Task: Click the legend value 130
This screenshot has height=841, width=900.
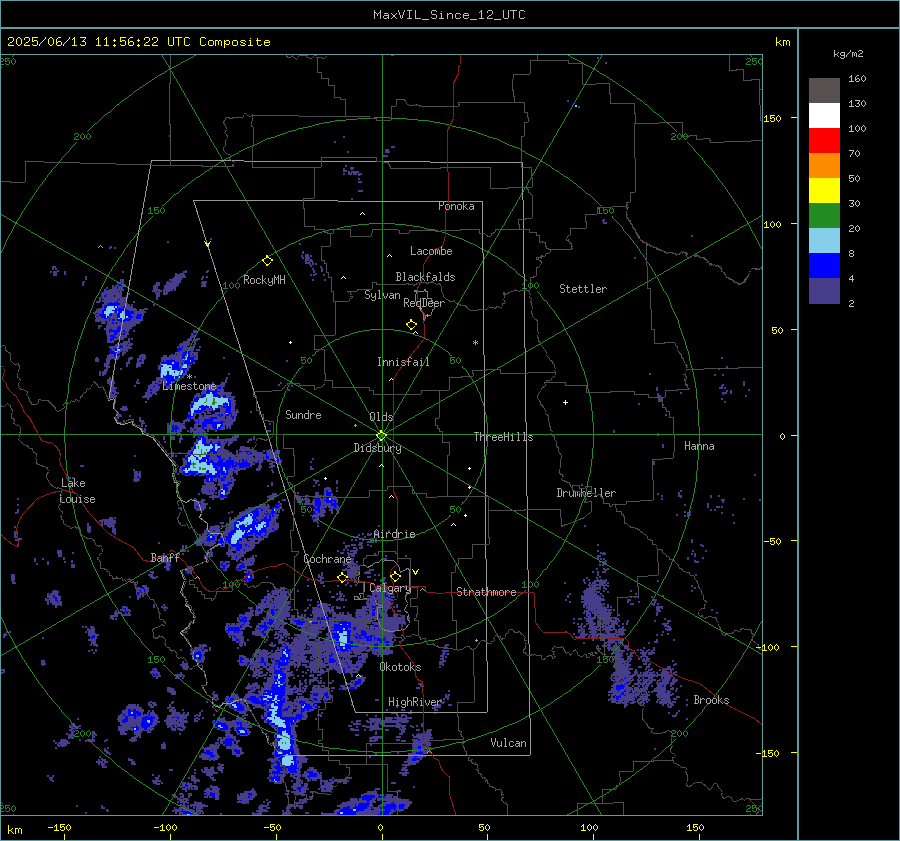Action: point(857,104)
